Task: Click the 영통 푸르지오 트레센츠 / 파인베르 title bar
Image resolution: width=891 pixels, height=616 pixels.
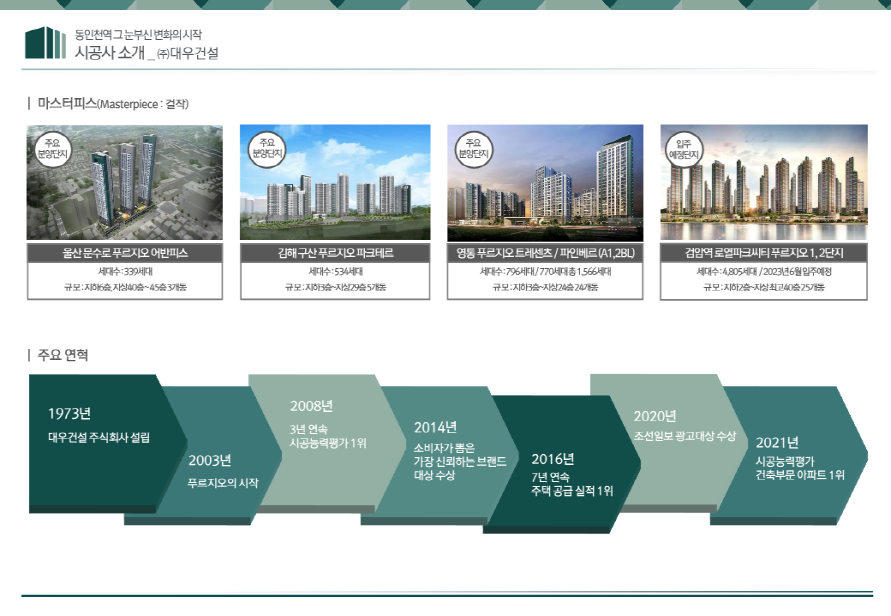Action: tap(545, 254)
